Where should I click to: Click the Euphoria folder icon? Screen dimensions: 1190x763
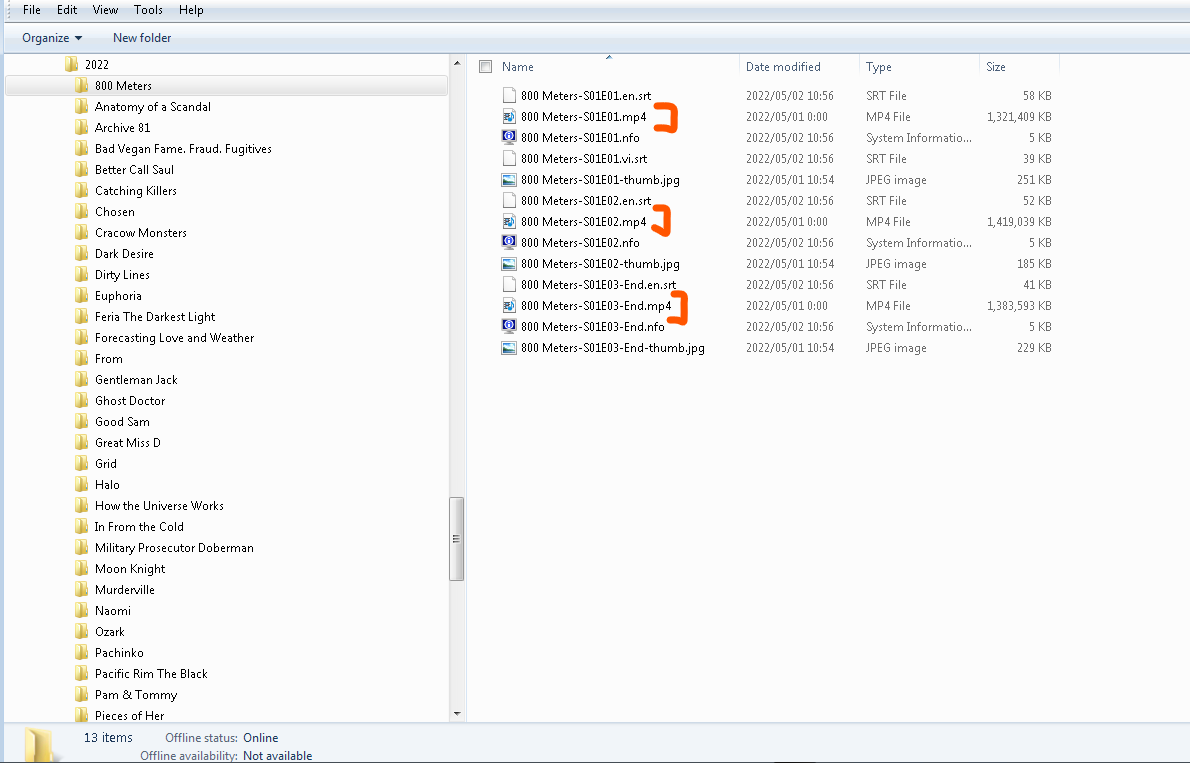point(82,295)
